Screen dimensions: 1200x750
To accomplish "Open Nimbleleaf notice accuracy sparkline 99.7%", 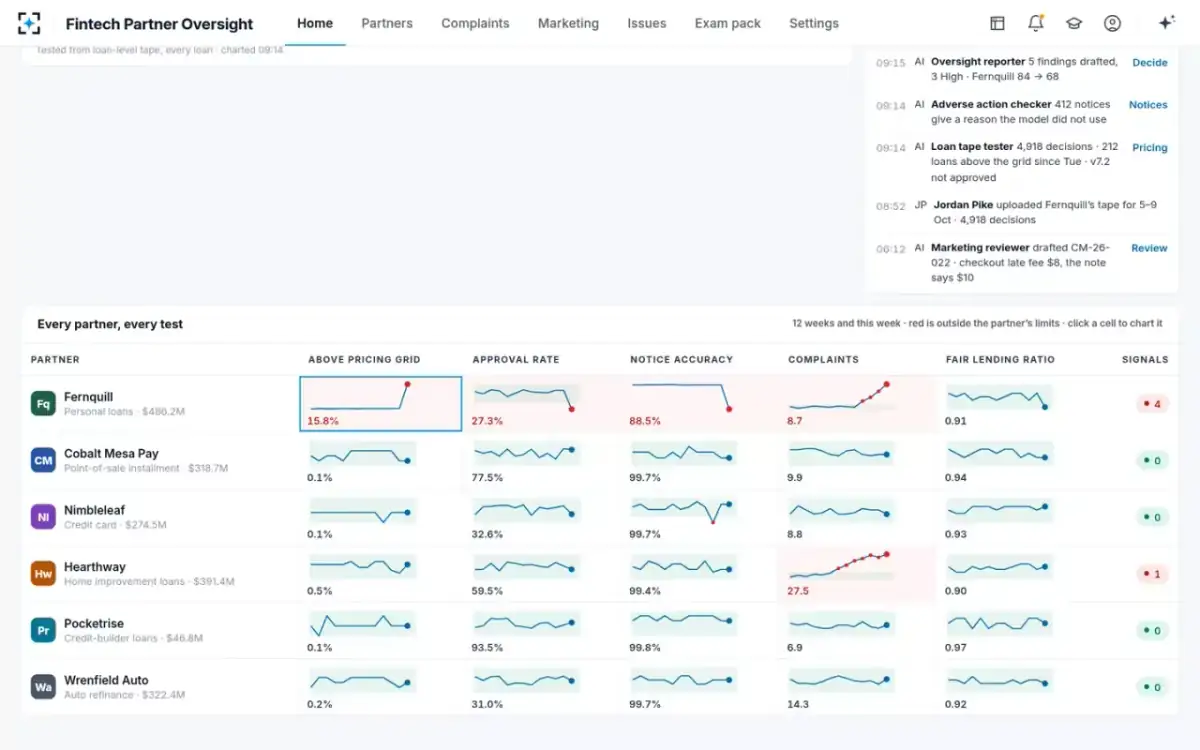I will click(701, 517).
